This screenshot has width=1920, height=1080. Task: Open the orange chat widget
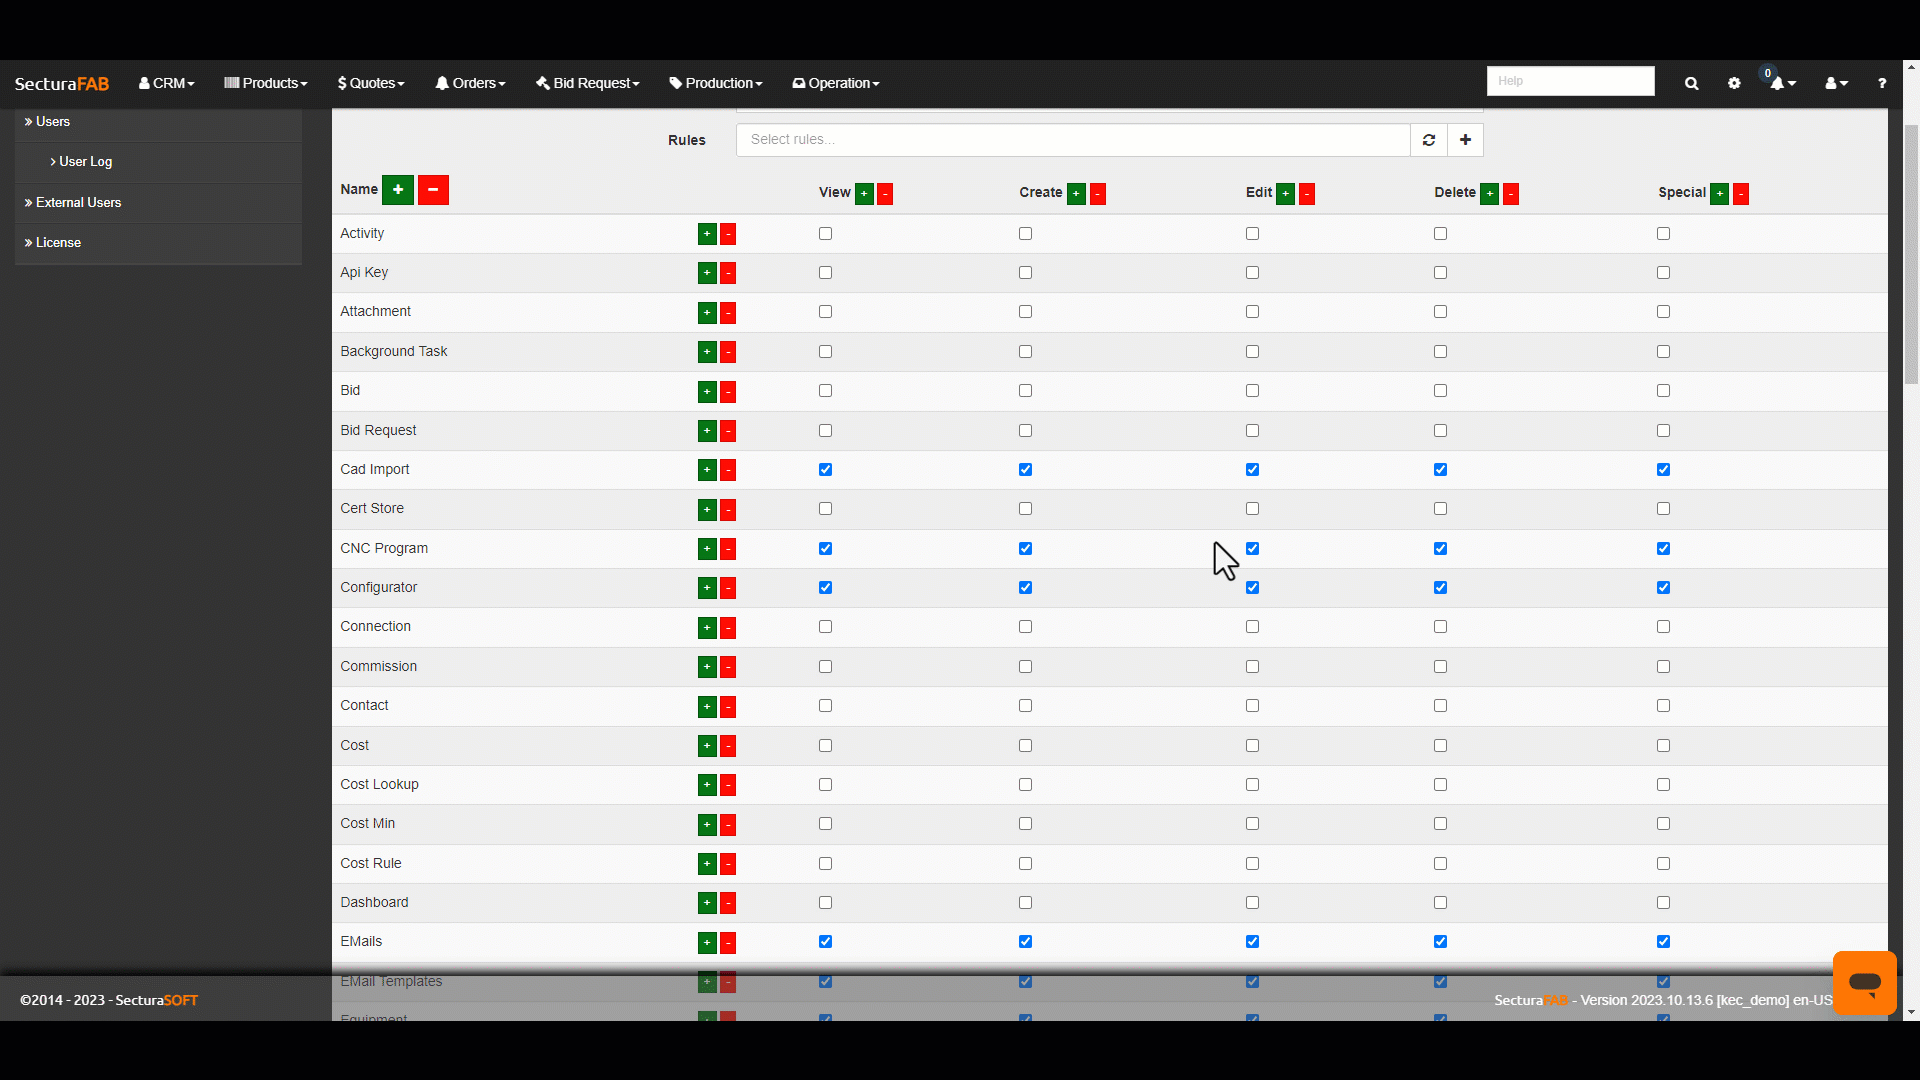coord(1864,982)
